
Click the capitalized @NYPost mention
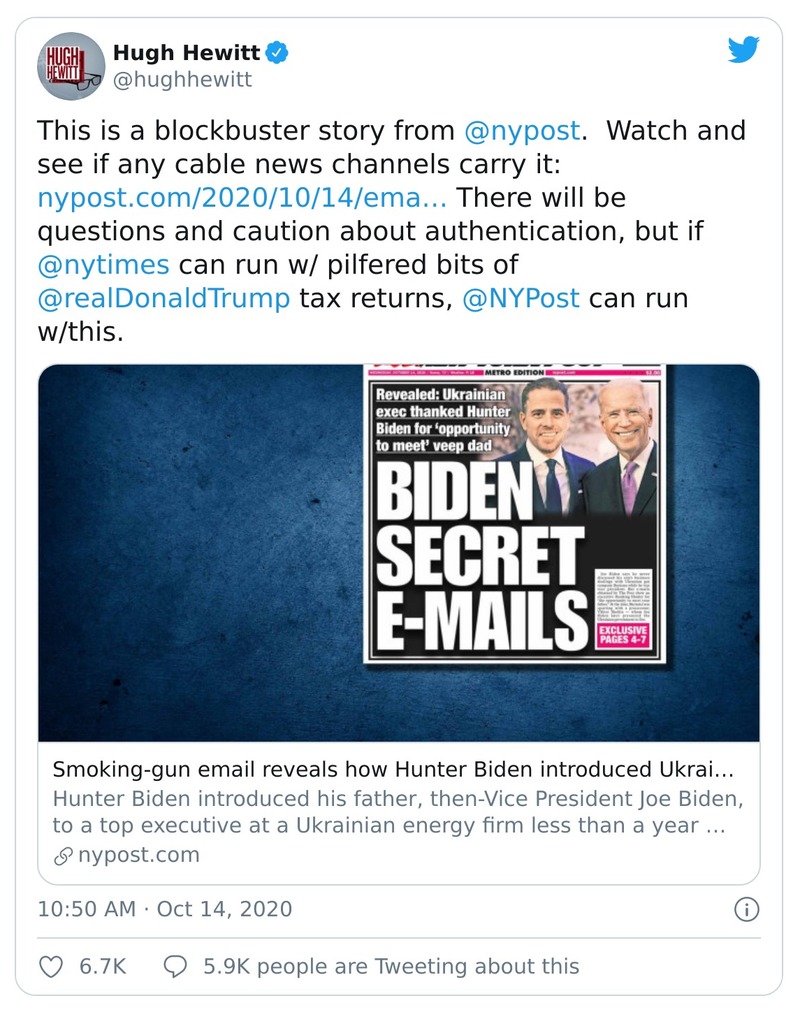coord(520,299)
